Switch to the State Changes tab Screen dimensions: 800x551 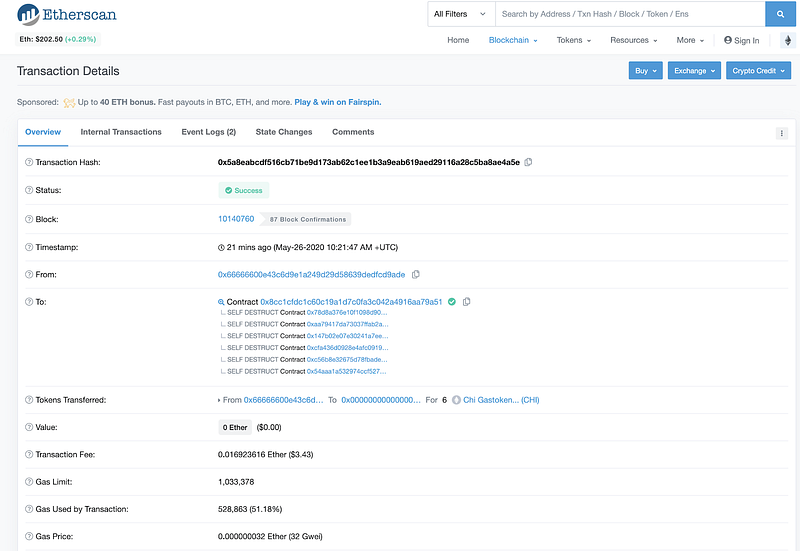[284, 132]
